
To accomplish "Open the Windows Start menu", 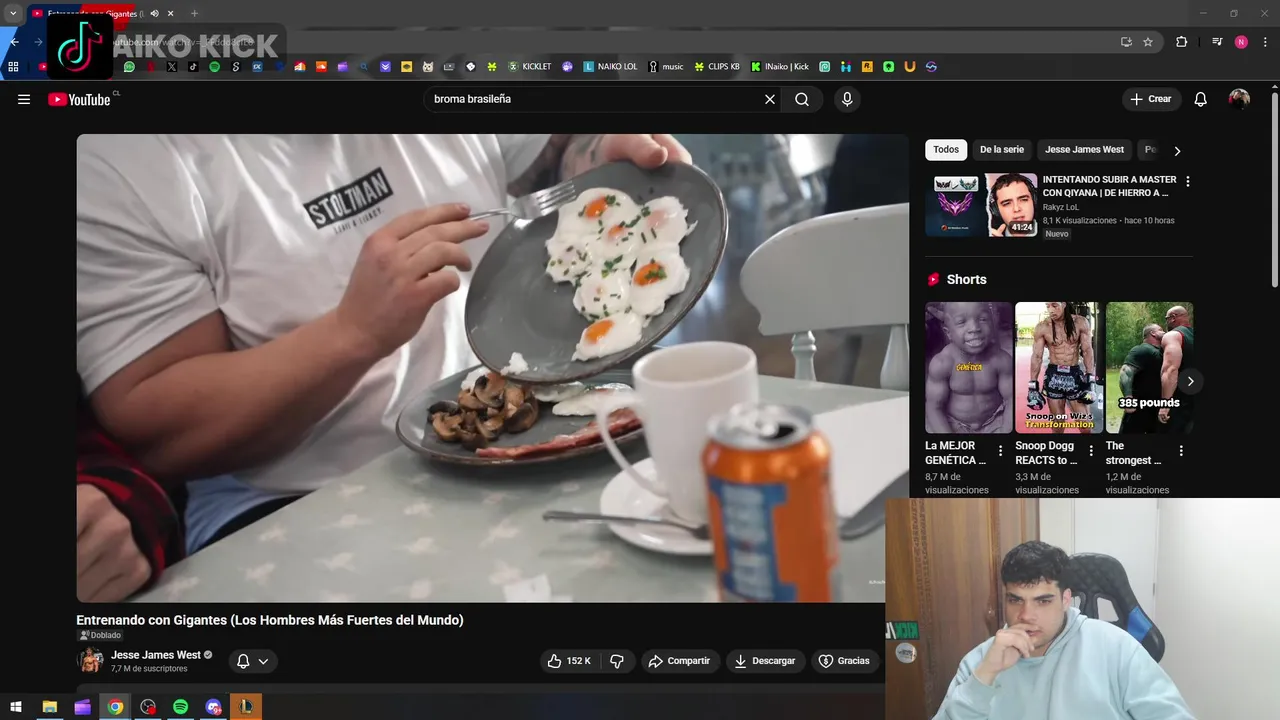I will [16, 707].
